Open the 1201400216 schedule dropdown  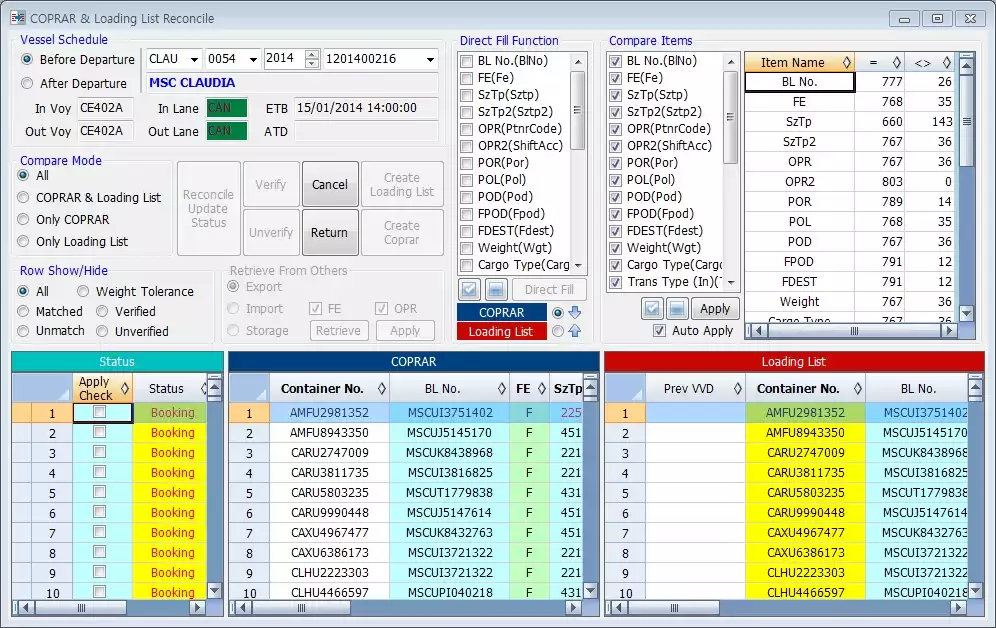430,60
